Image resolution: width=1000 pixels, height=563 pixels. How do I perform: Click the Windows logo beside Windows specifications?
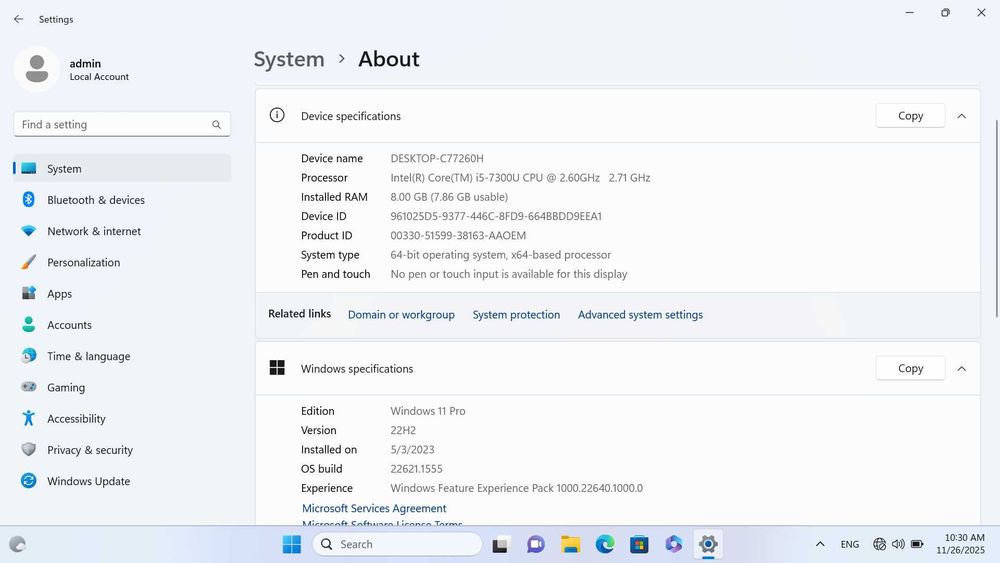pyautogui.click(x=277, y=367)
